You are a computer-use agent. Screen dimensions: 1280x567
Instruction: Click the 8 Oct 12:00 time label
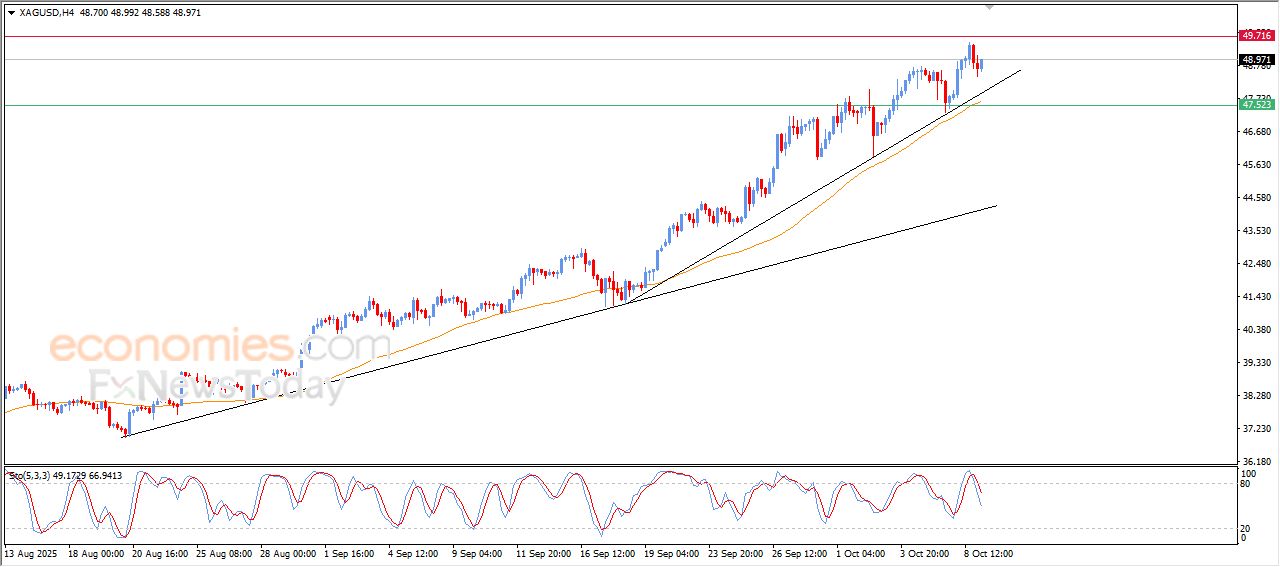[989, 552]
